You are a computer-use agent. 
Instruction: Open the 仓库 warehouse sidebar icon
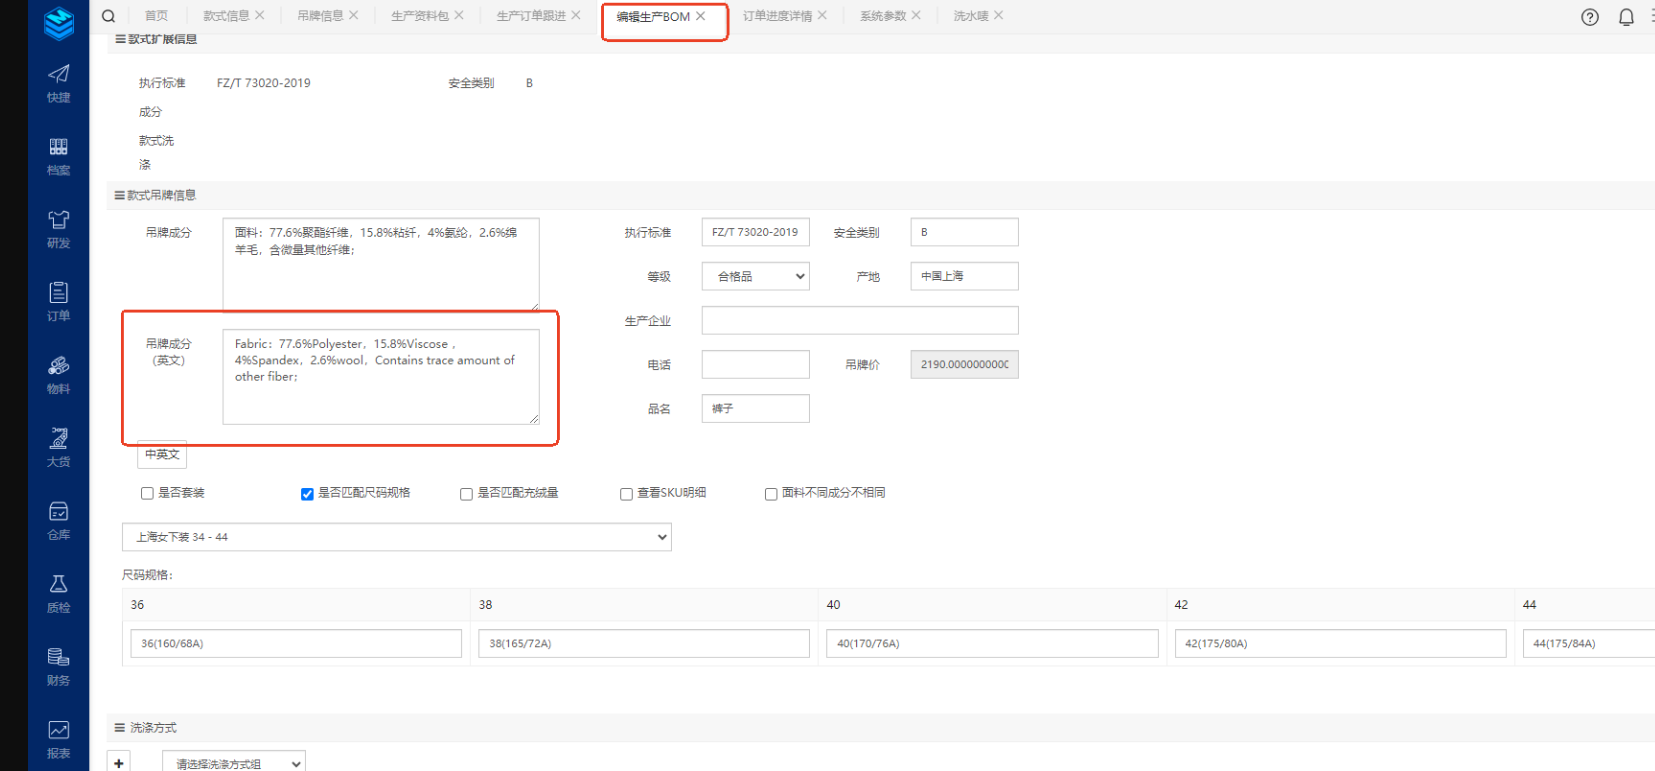(x=58, y=520)
